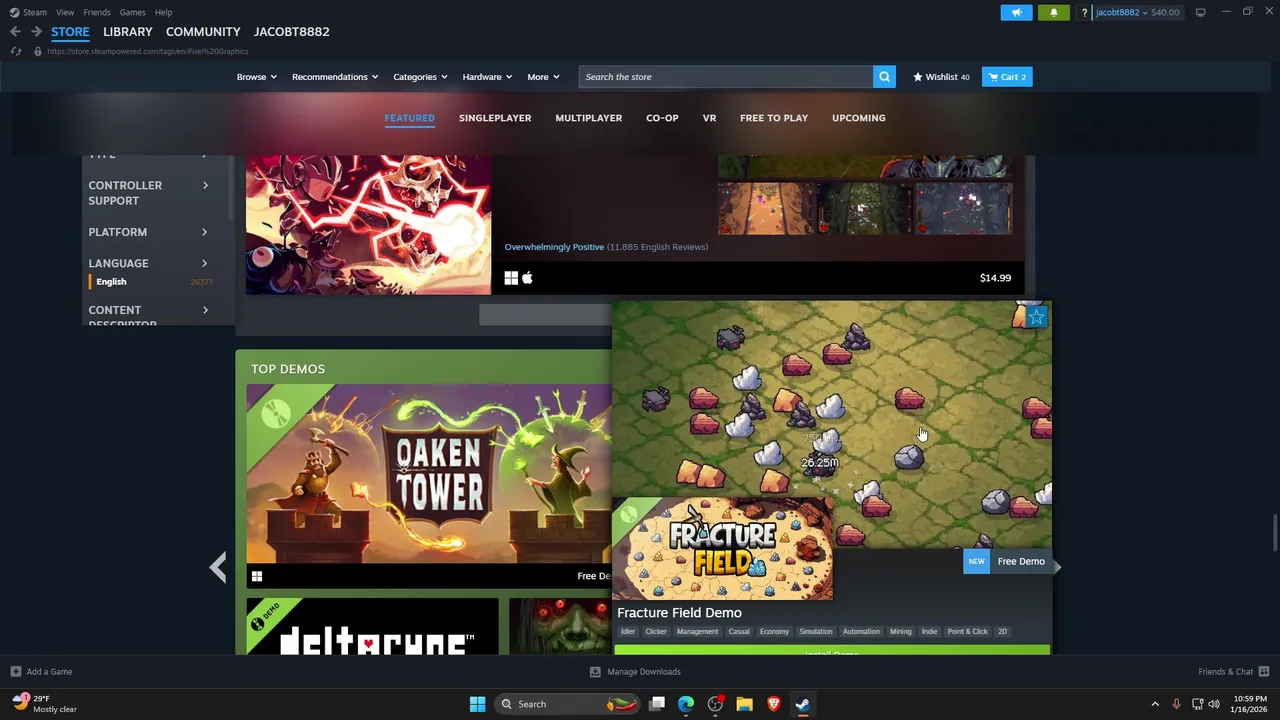
Task: Select the Multiplayer tab
Action: point(589,118)
